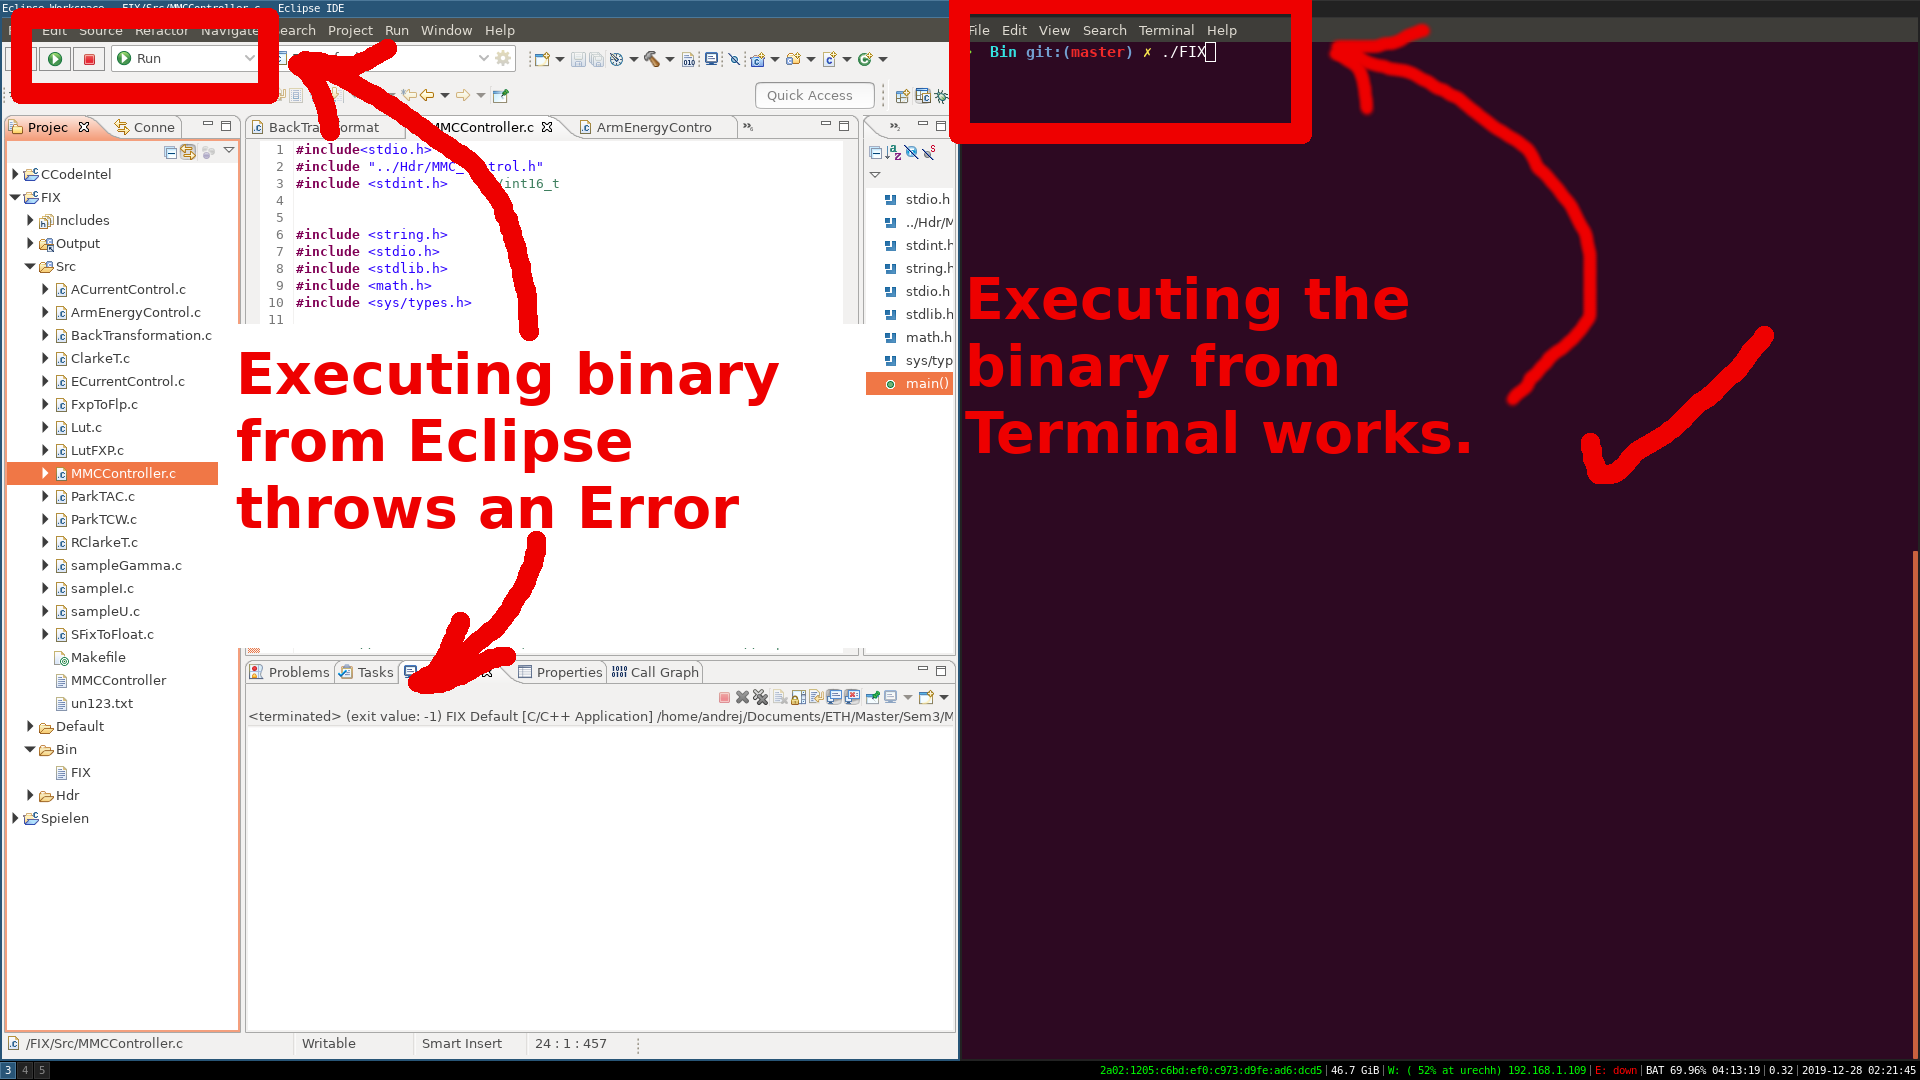Open the Tasks tab
This screenshot has height=1080, width=1920.
366,672
